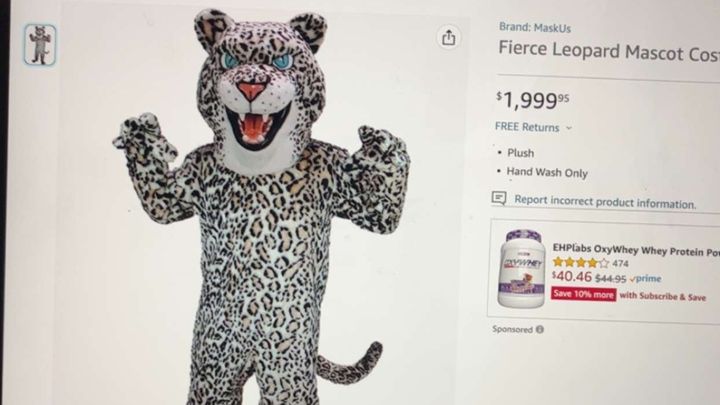Click Report incorrect product information link
Screen dimensions: 720x405
pos(605,201)
